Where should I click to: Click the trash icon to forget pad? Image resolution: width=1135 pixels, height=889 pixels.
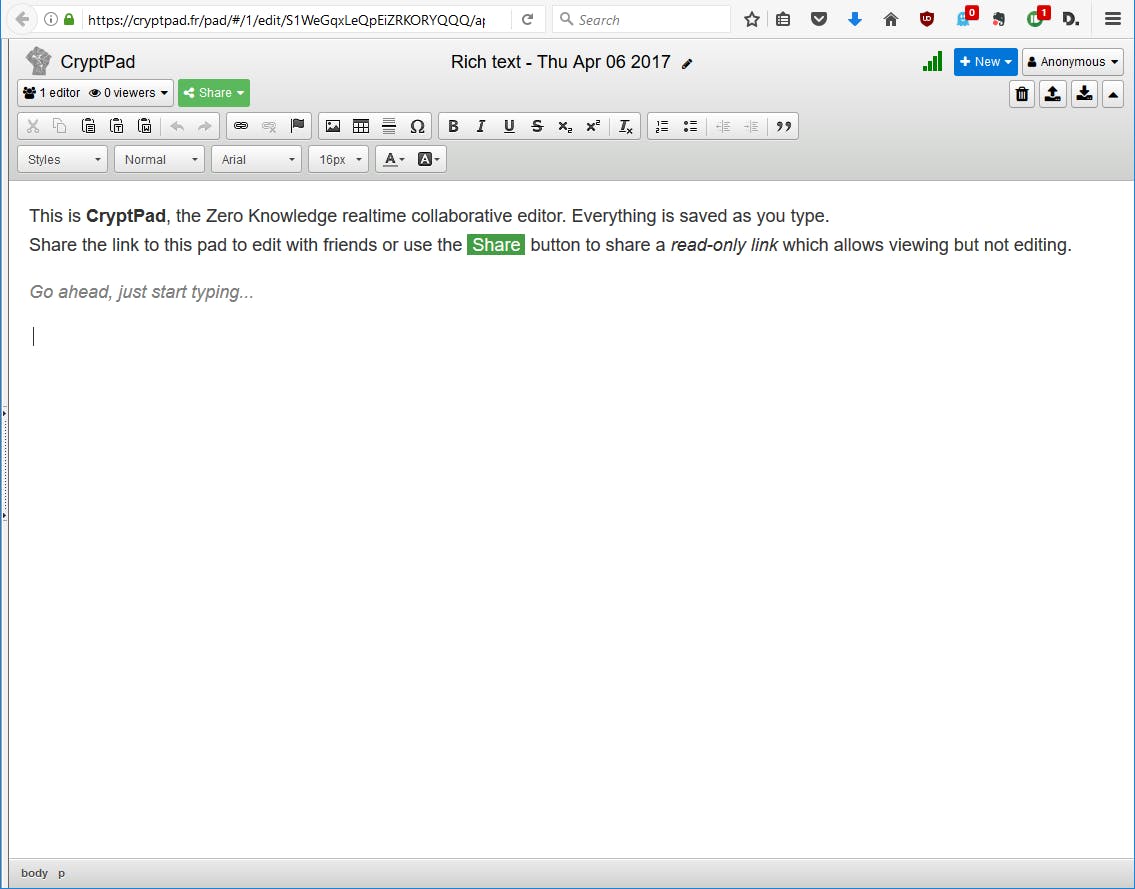(1022, 94)
